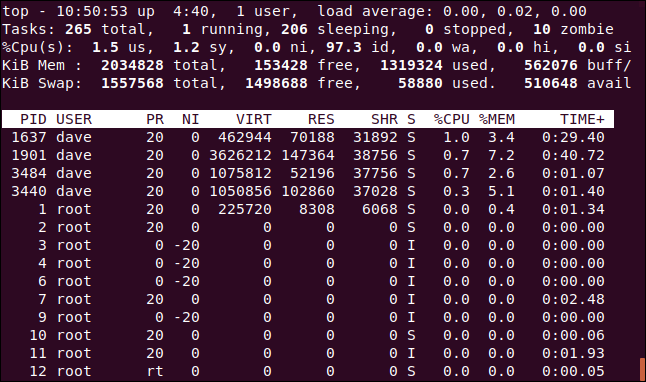Click the time value 0:40.72
646x382 pixels.
(x=573, y=155)
